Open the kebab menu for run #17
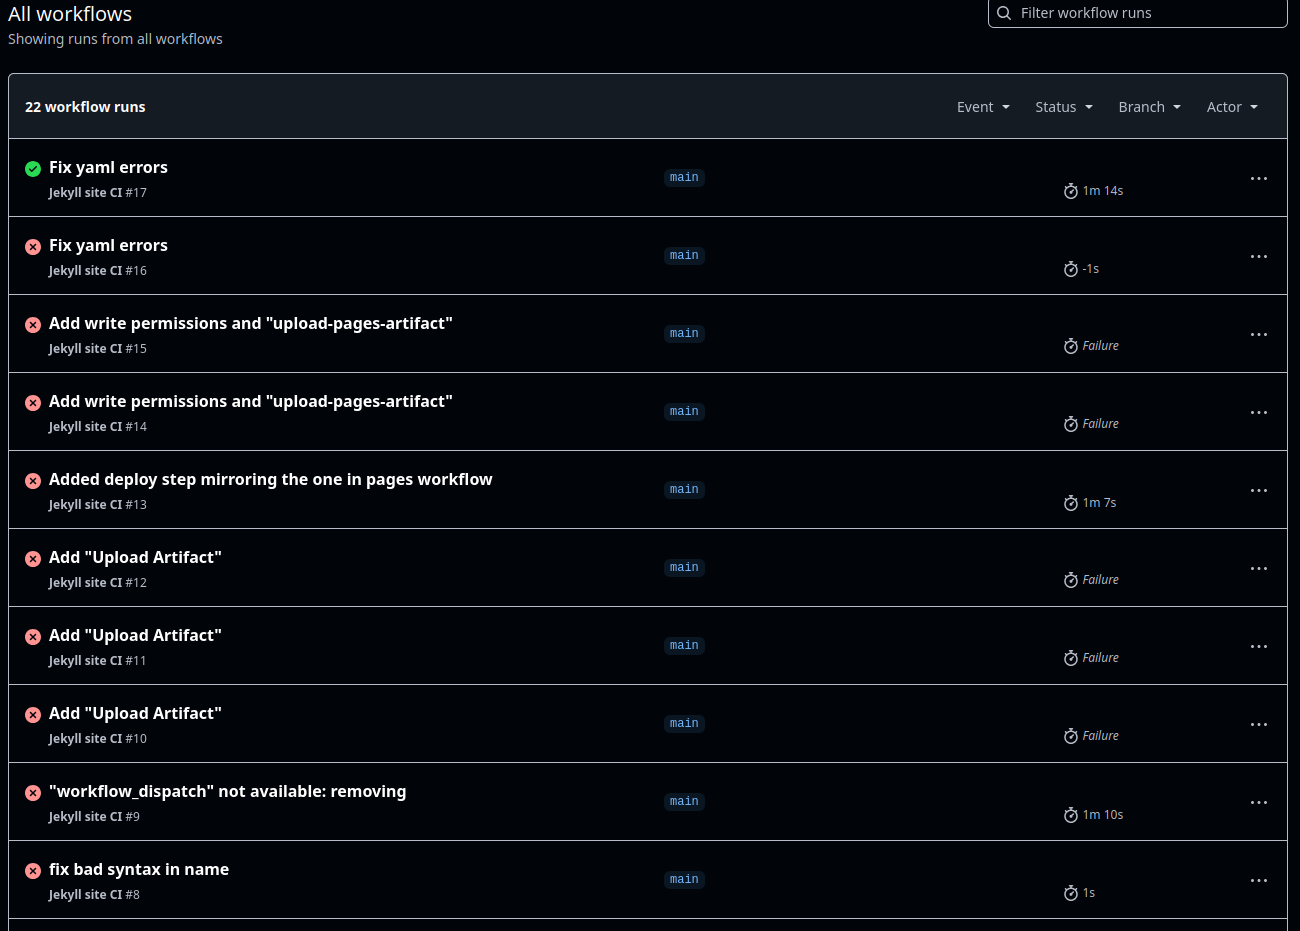The height and width of the screenshot is (931, 1300). point(1258,178)
